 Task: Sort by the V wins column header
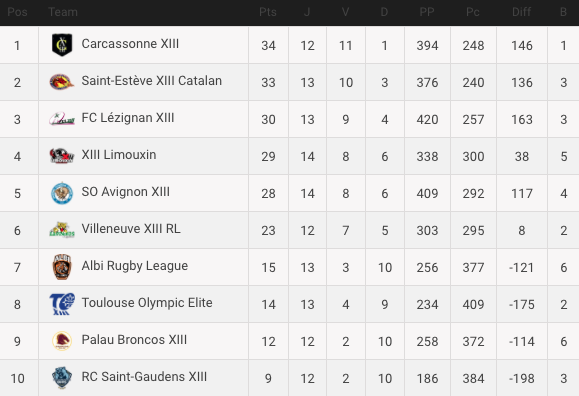click(345, 12)
